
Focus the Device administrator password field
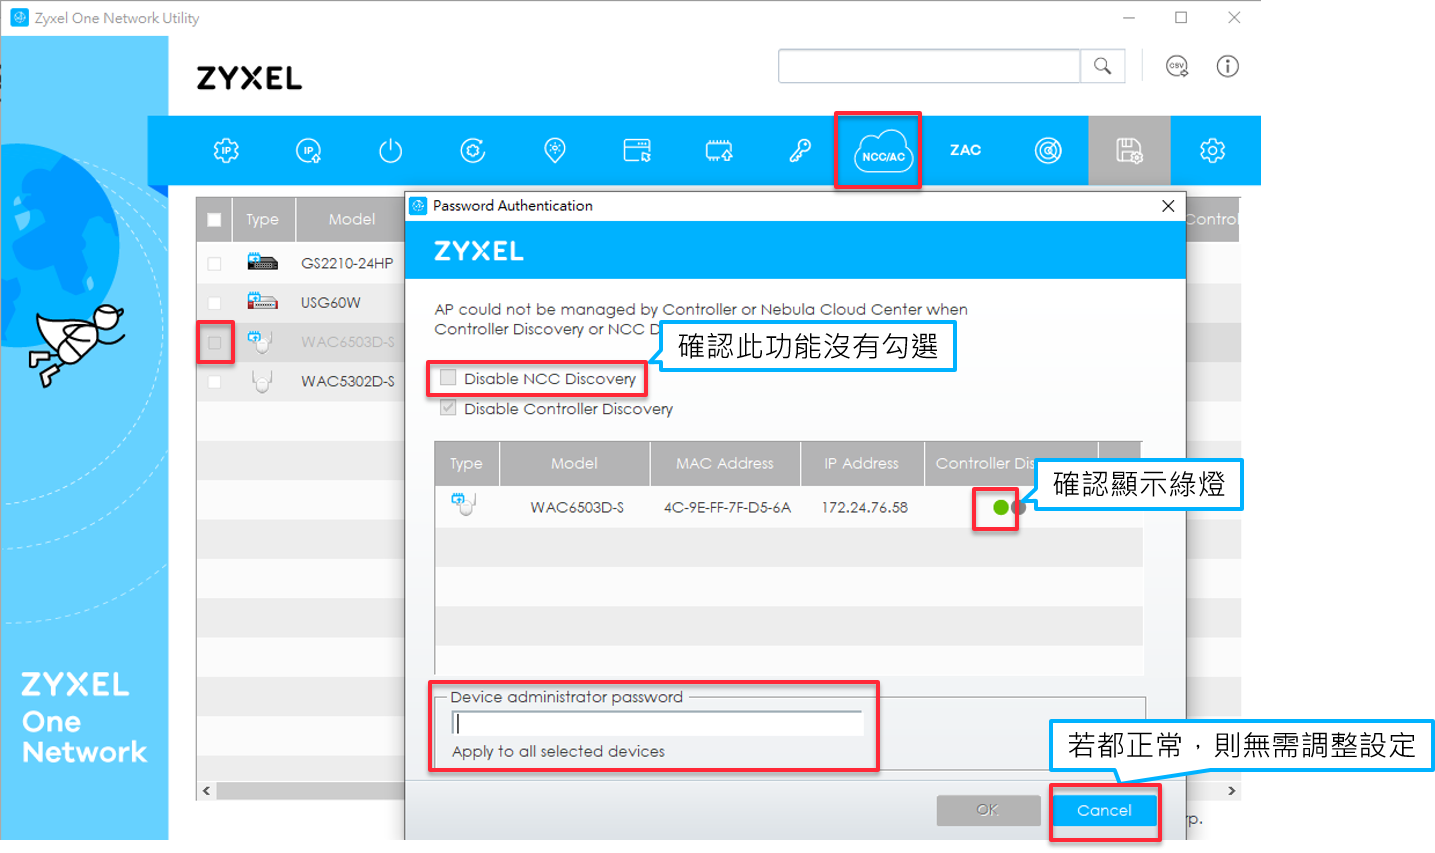point(657,723)
